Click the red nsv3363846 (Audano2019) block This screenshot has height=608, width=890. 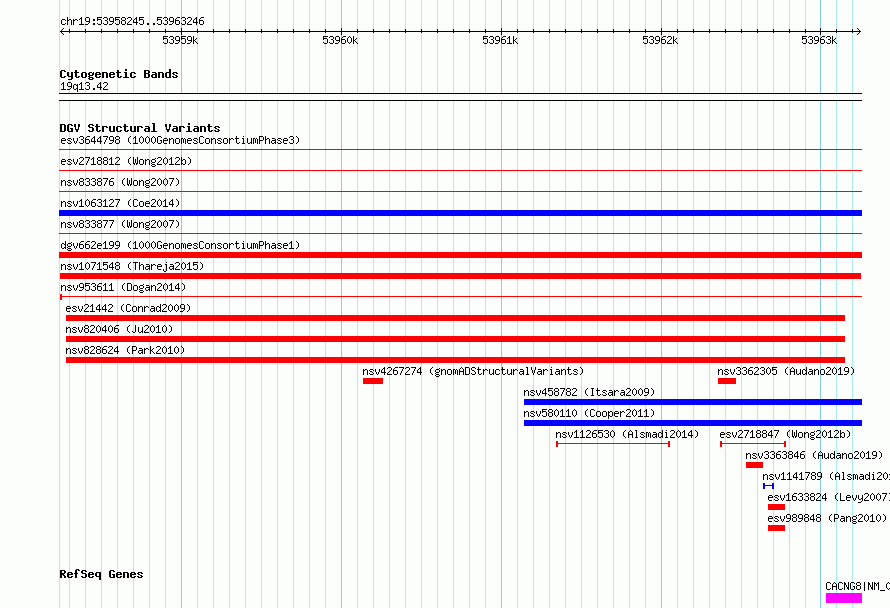(x=754, y=465)
